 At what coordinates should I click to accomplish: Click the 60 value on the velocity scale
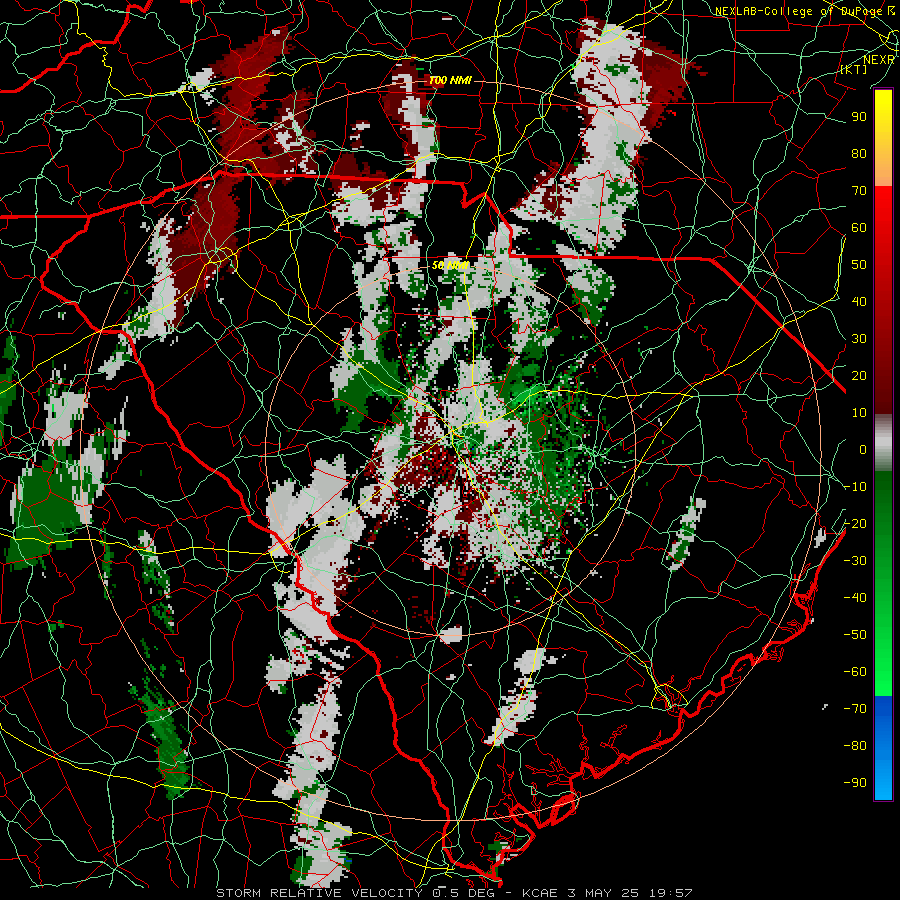[x=859, y=228]
